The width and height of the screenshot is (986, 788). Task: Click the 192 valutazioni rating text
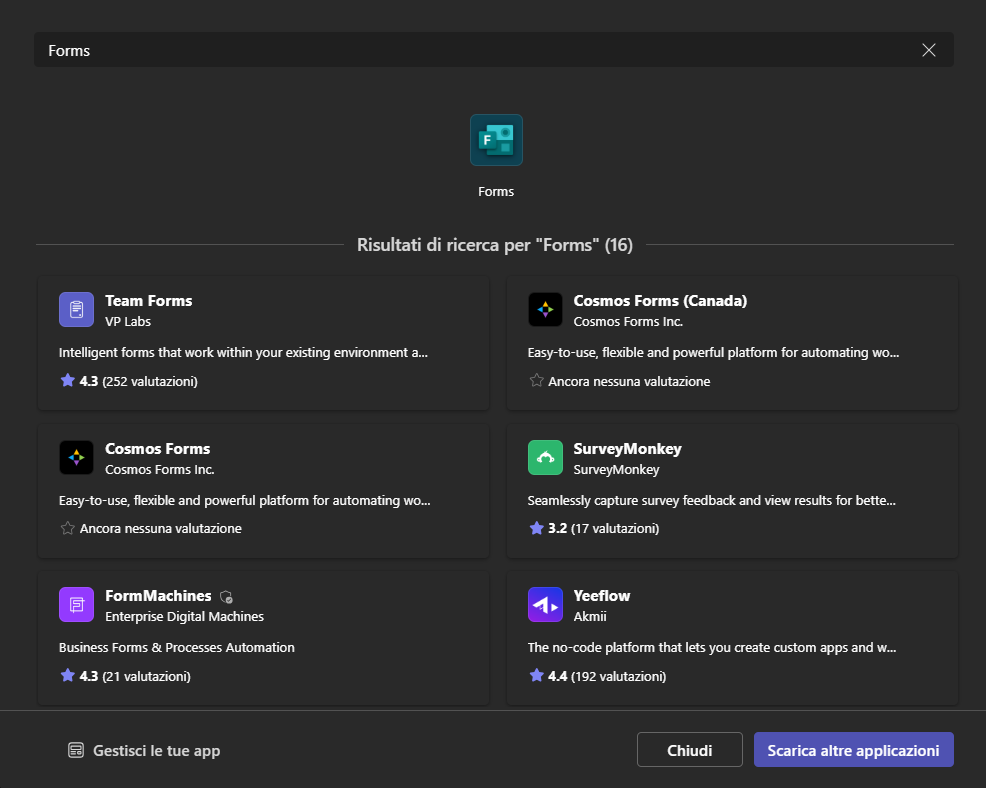pyautogui.click(x=618, y=676)
